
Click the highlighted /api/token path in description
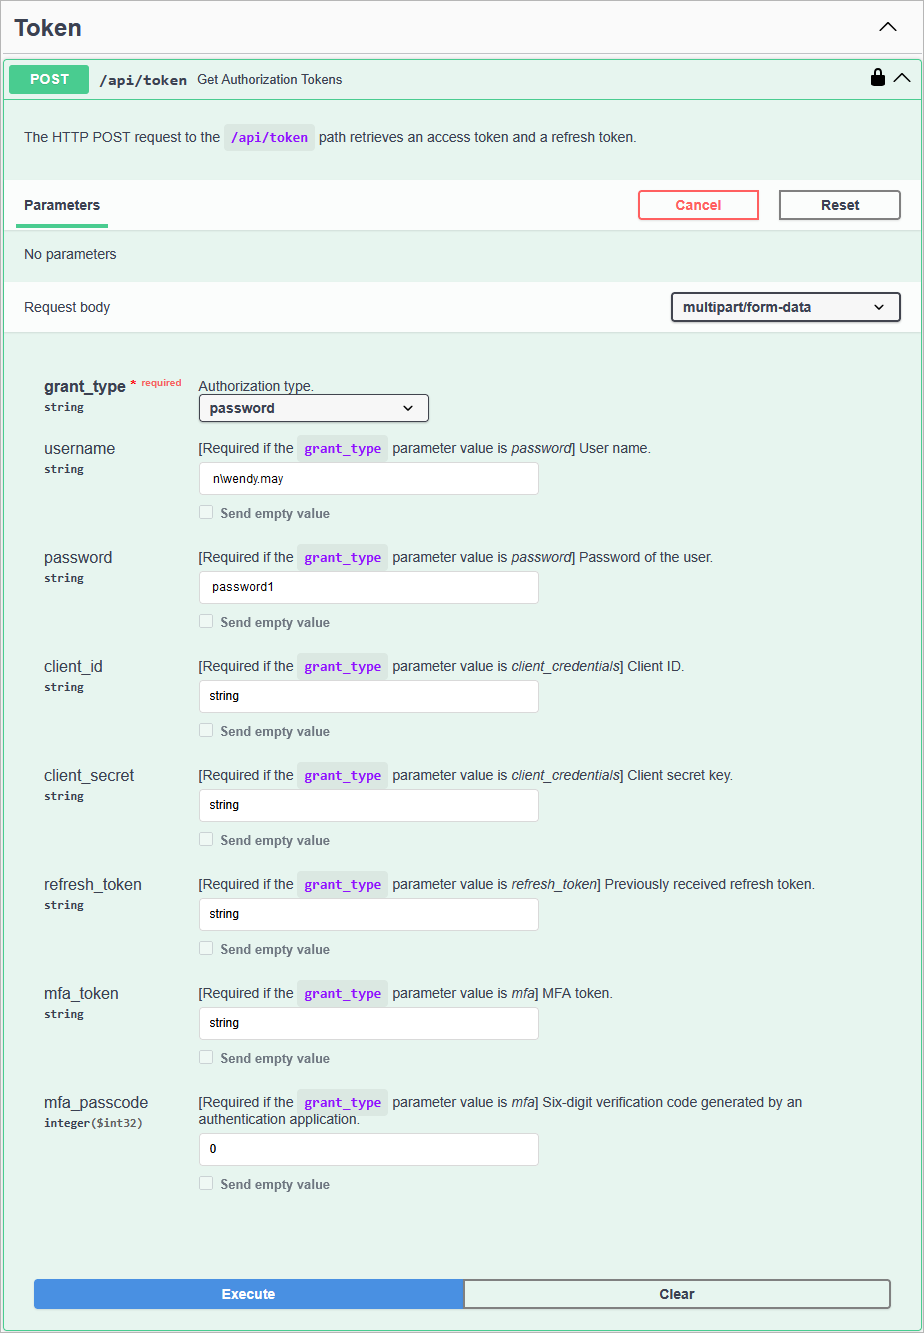(268, 137)
